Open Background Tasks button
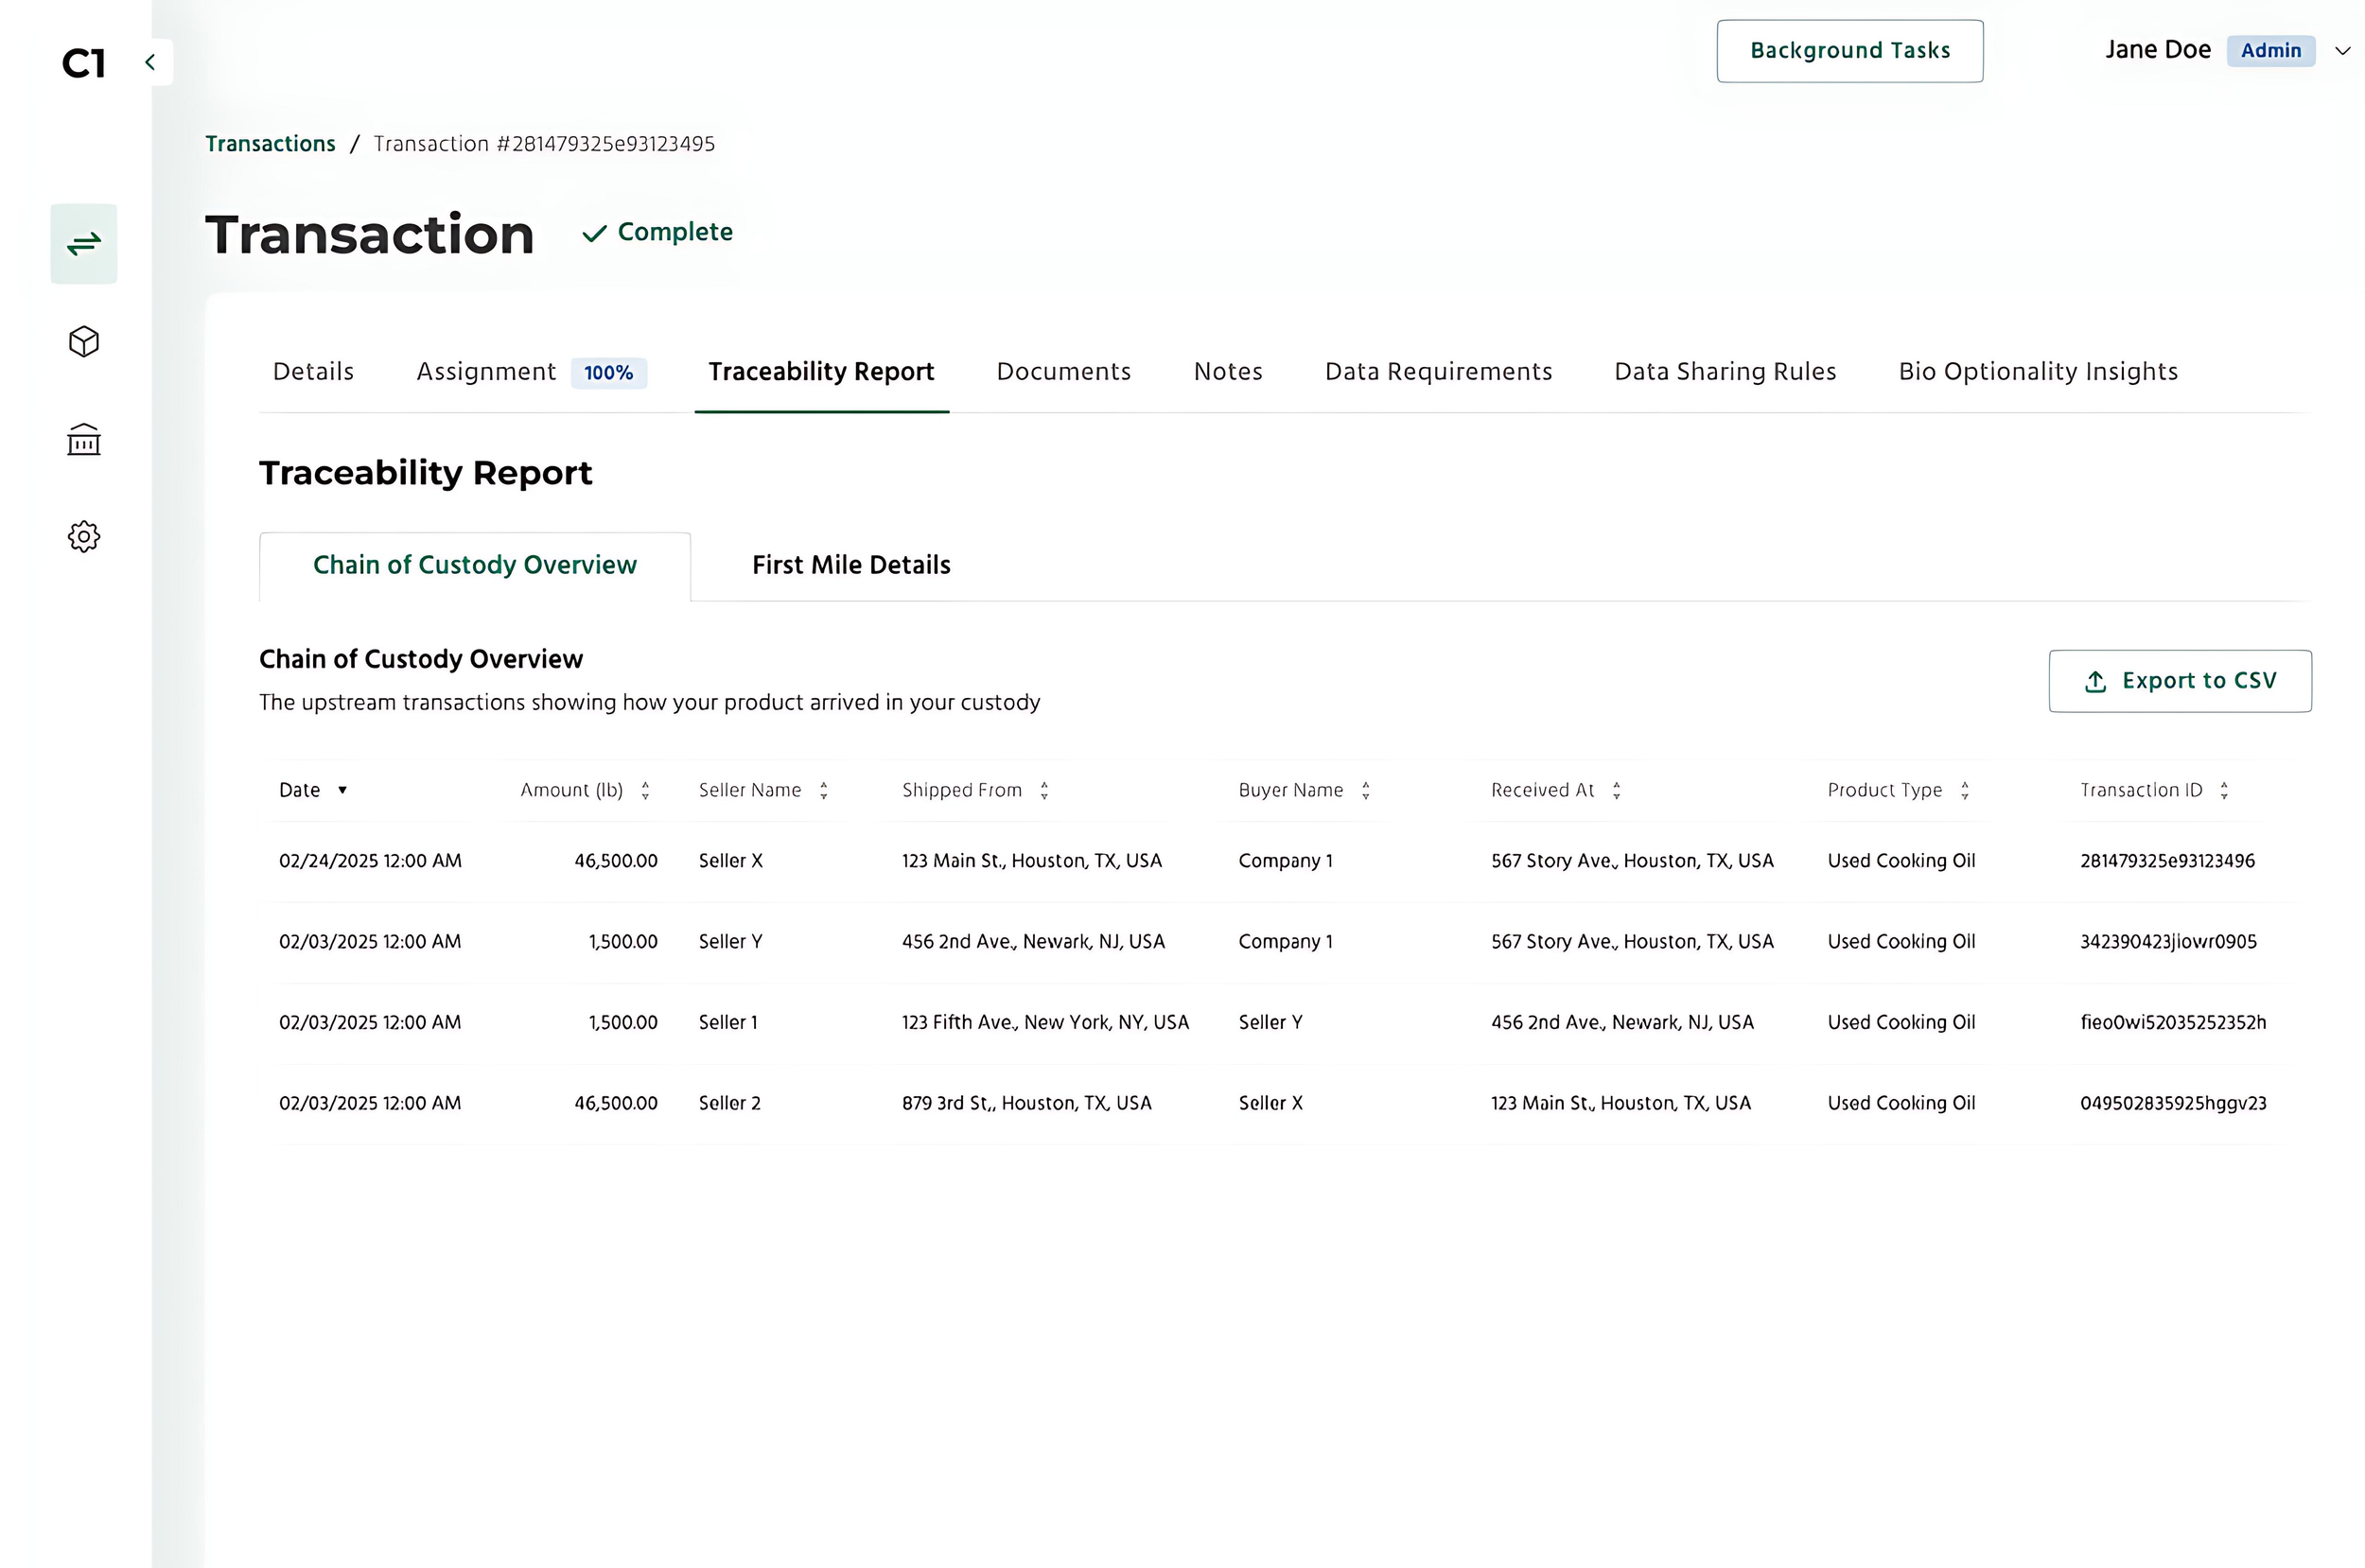This screenshot has height=1568, width=2365. tap(1849, 51)
